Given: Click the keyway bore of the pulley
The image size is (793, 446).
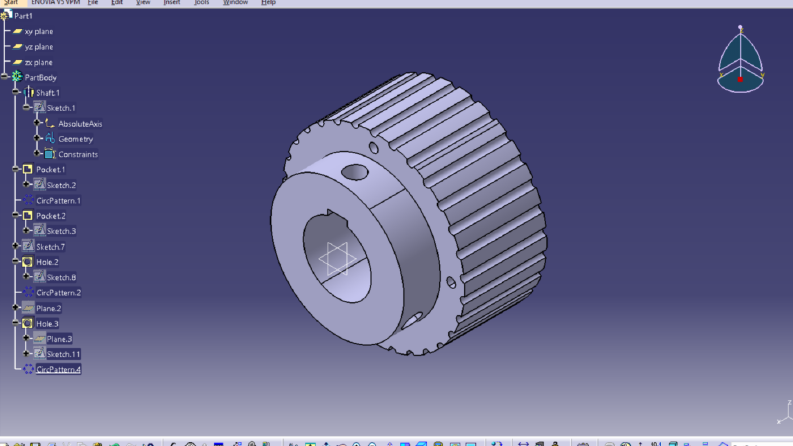Looking at the screenshot, I should pyautogui.click(x=337, y=258).
